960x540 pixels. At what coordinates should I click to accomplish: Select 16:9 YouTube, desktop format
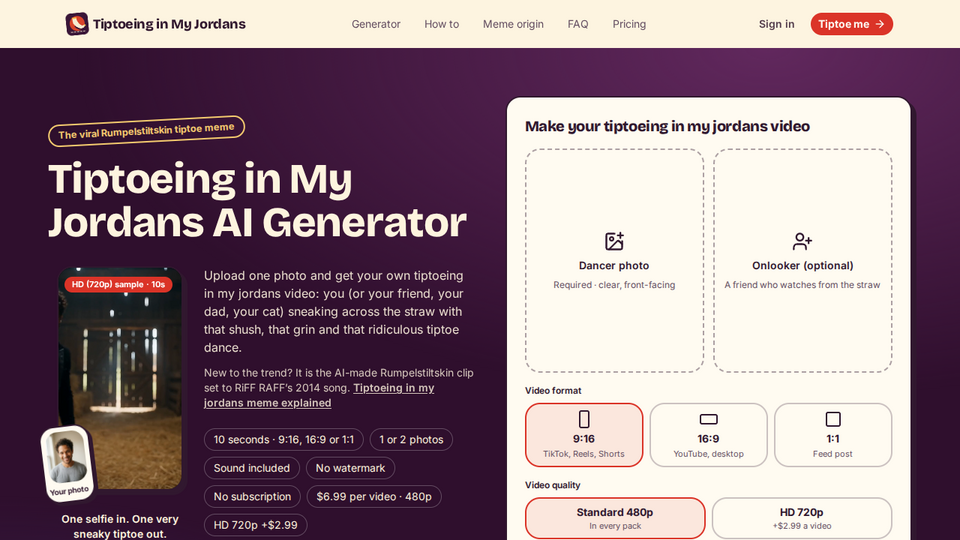(x=708, y=435)
